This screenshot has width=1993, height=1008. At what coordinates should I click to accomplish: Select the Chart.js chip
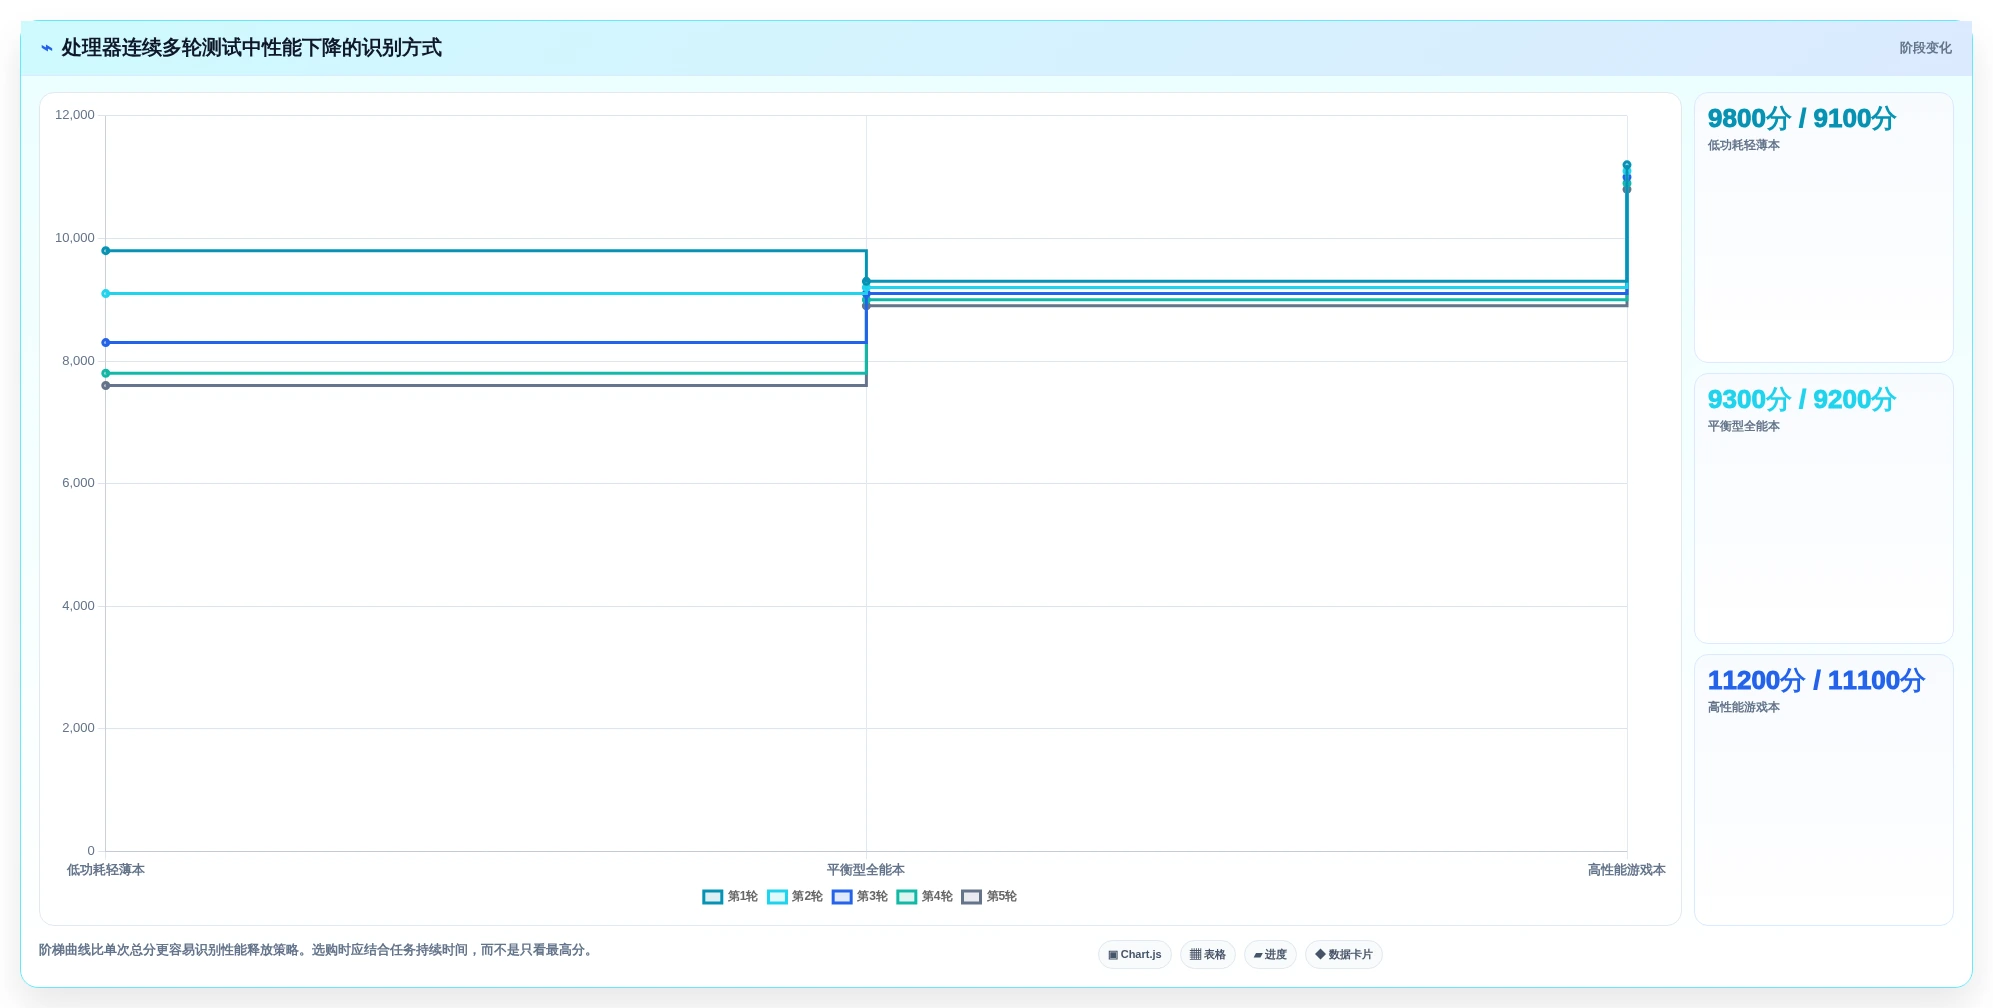(x=1135, y=955)
